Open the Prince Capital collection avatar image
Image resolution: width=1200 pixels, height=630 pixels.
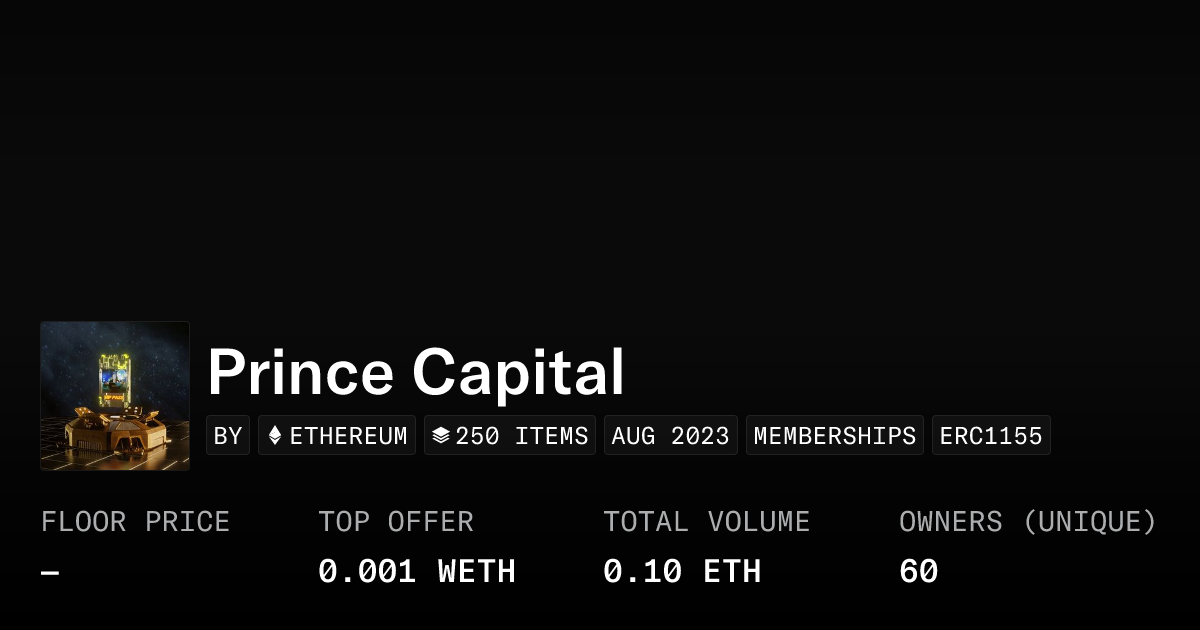pos(114,395)
